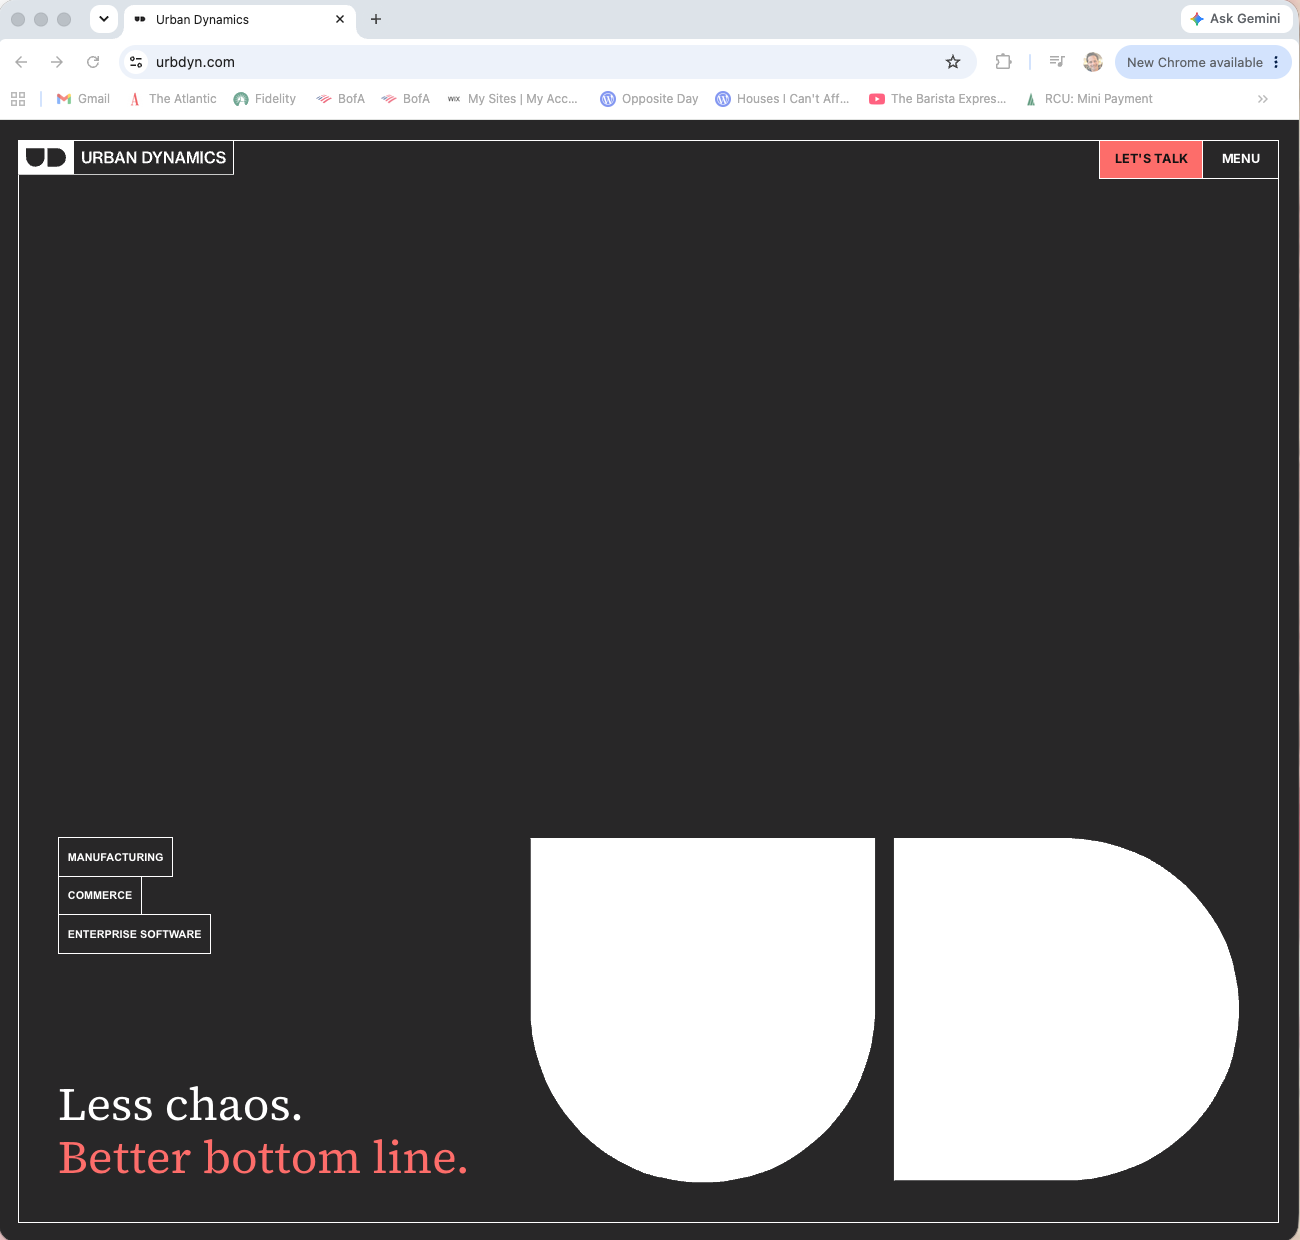Bookmark this page with the star icon
Screen dimensions: 1300x1240
pyautogui.click(x=953, y=62)
